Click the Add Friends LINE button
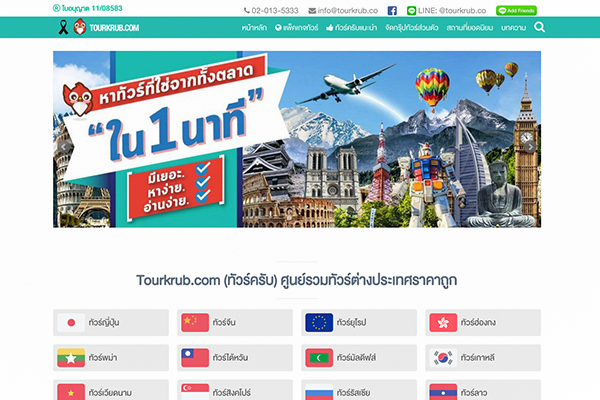The width and height of the screenshot is (600, 400). click(516, 11)
